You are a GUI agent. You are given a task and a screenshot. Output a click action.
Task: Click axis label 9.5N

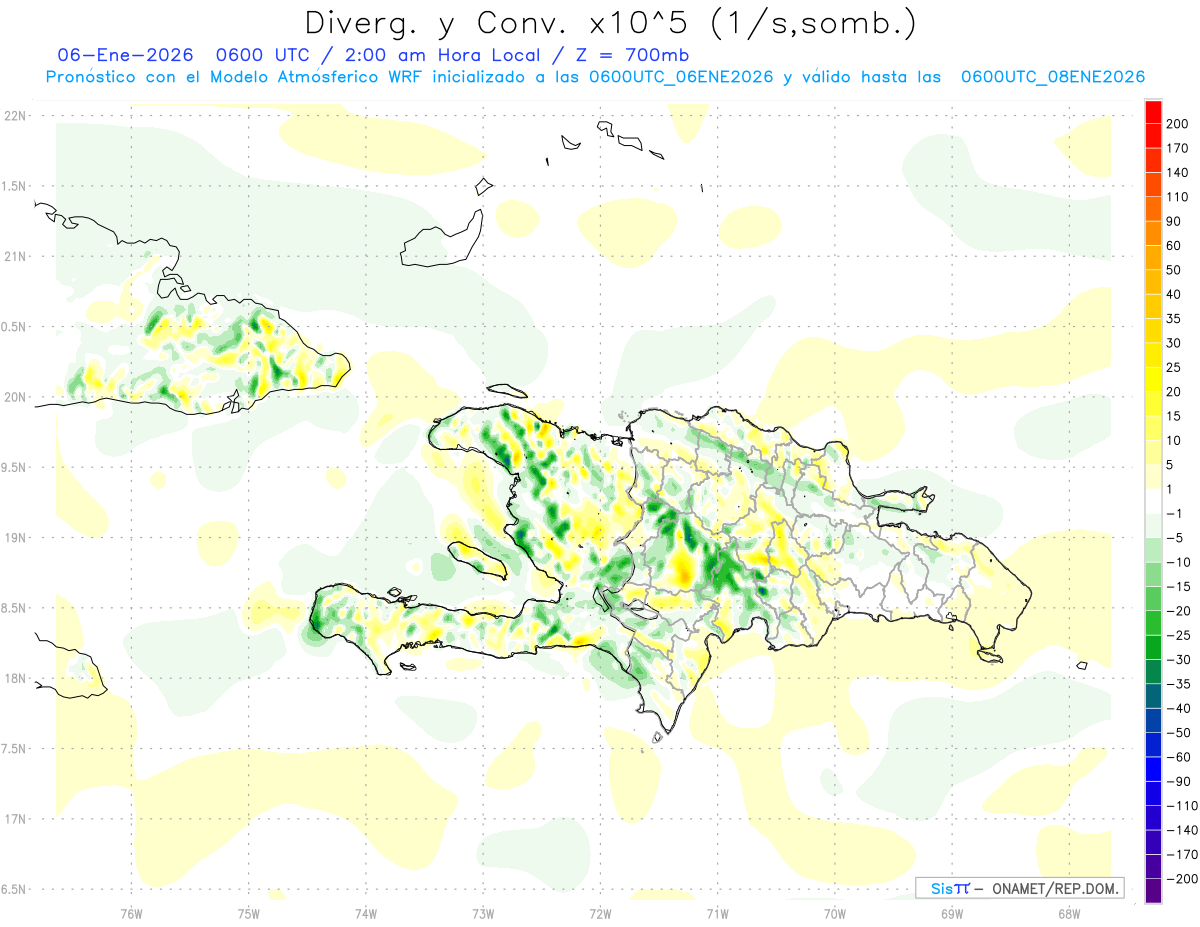click(x=15, y=468)
